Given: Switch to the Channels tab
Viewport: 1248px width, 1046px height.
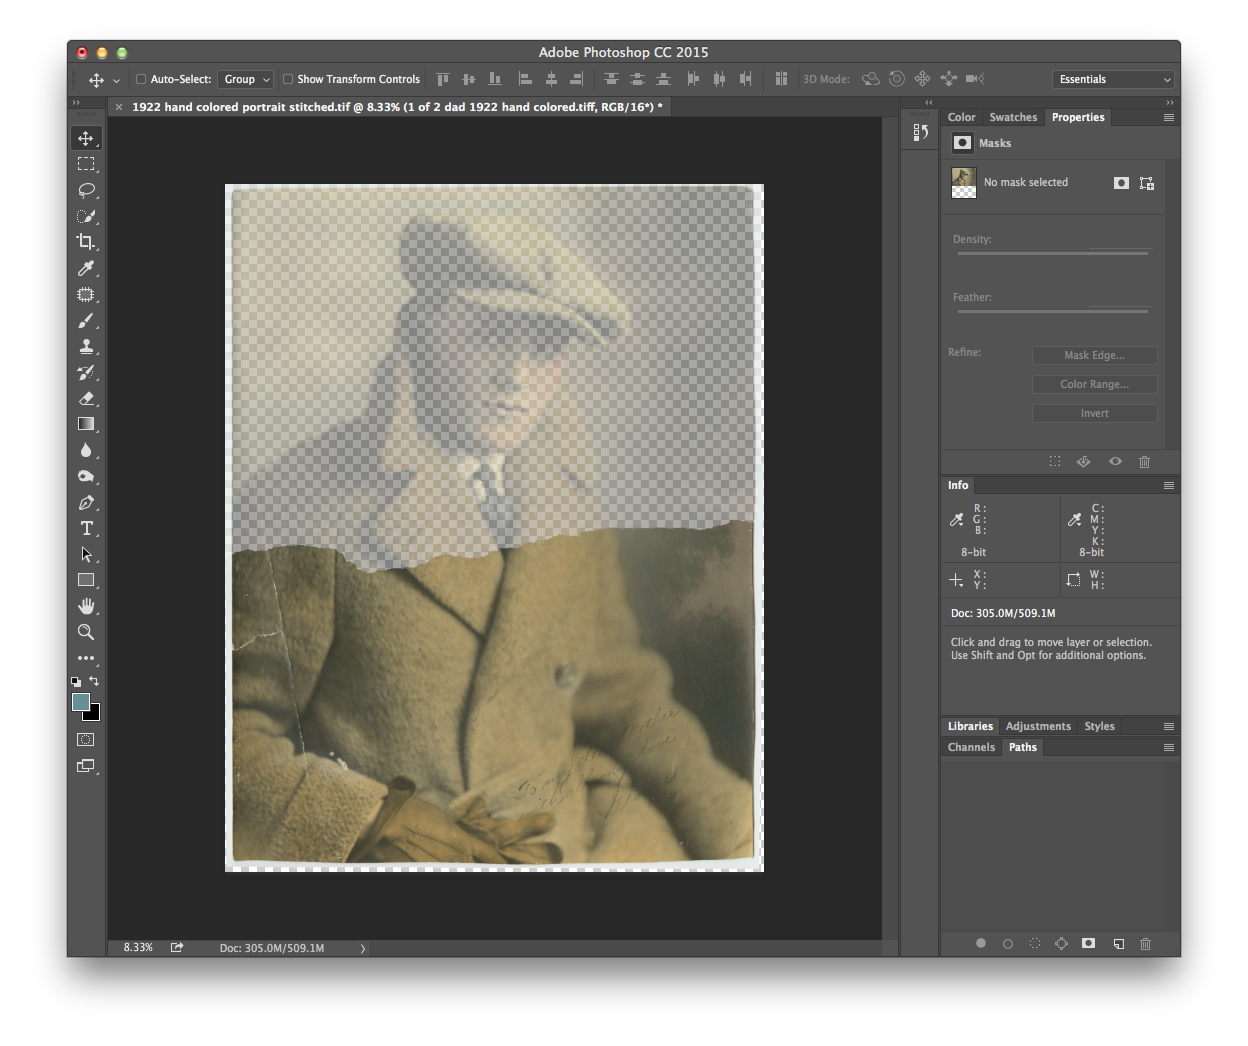Looking at the screenshot, I should click(x=971, y=747).
